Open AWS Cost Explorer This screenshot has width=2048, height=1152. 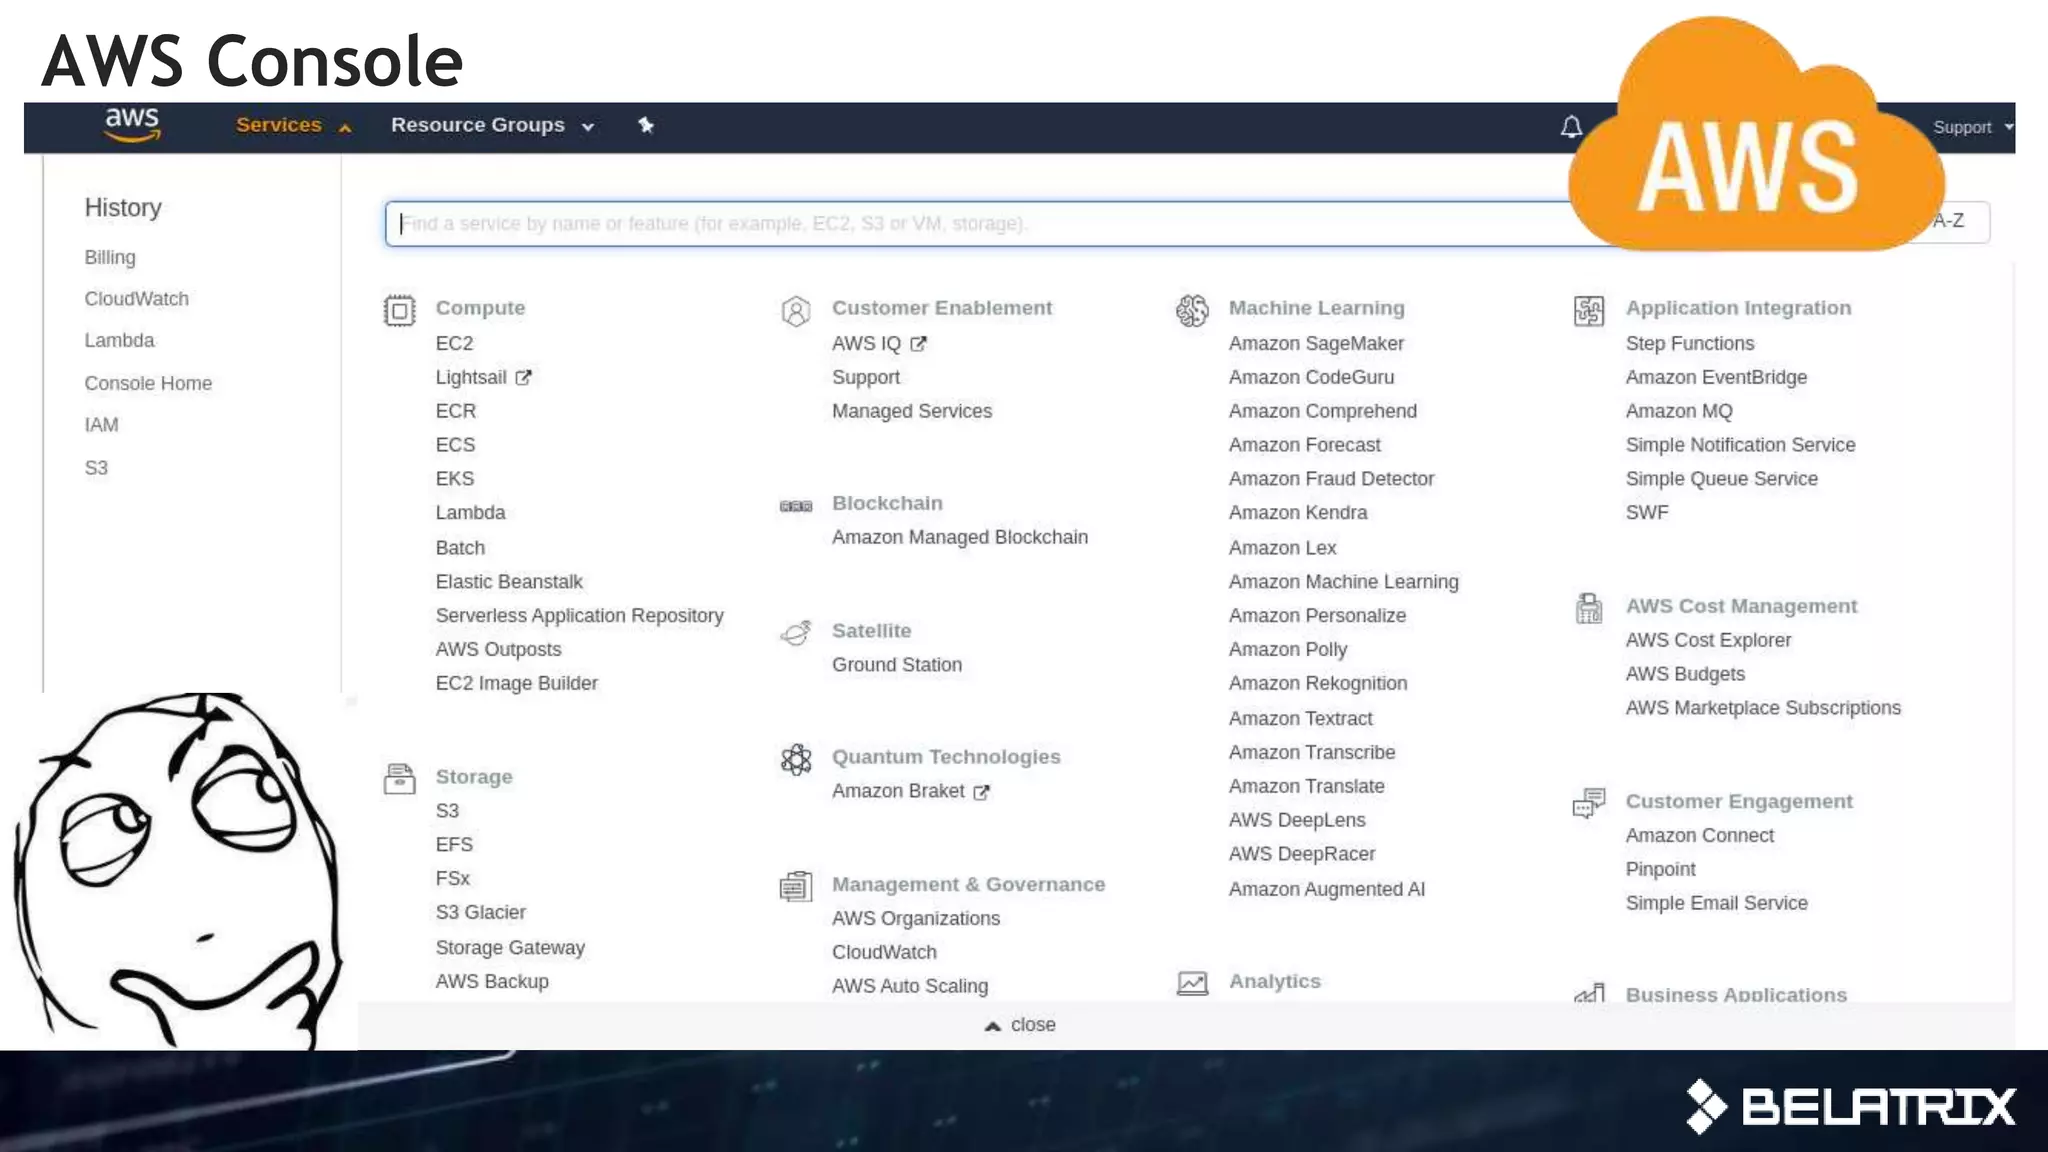[x=1708, y=640]
